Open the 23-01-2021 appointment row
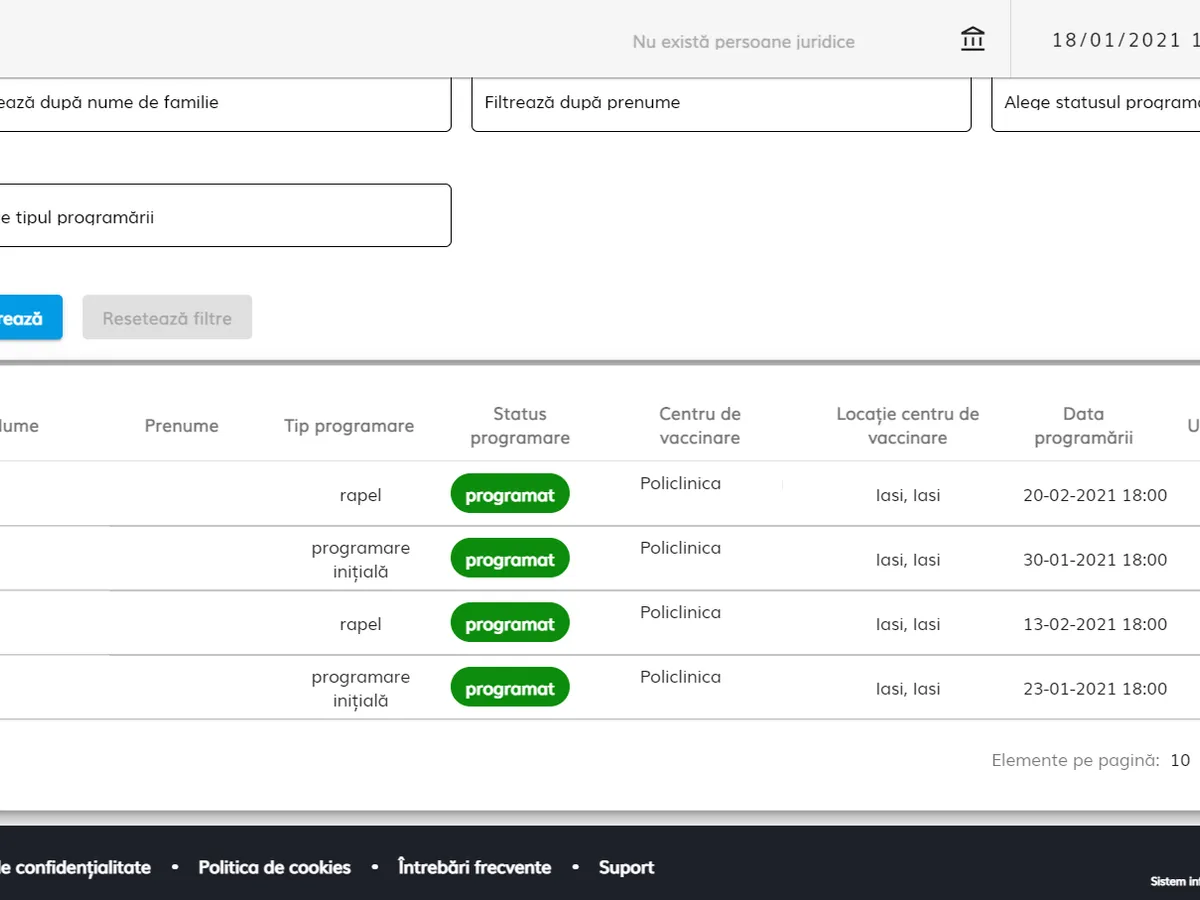Screen dimensions: 1200x900 [x=1094, y=689]
